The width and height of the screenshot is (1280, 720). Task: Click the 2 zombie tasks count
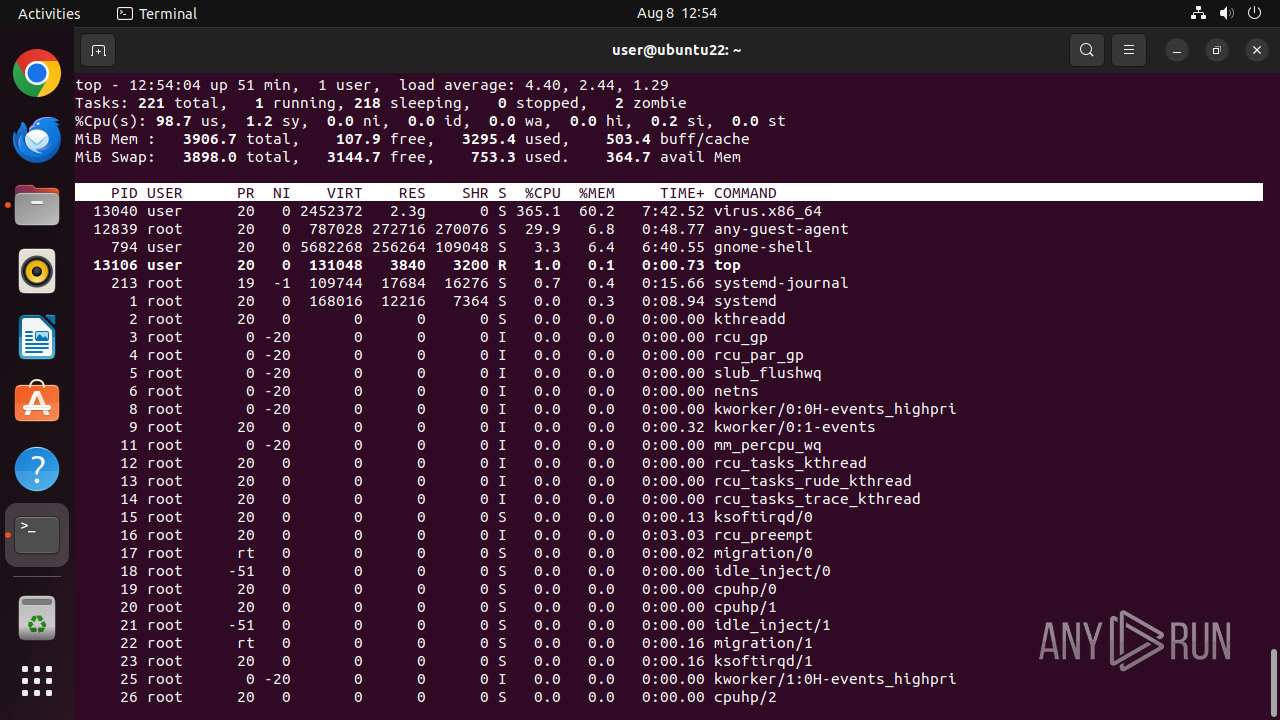coord(651,103)
